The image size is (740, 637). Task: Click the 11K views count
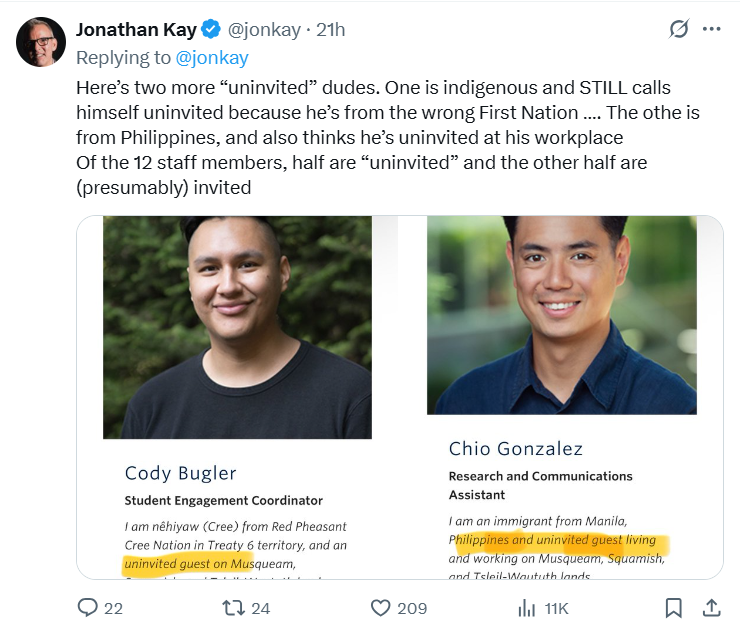(554, 608)
